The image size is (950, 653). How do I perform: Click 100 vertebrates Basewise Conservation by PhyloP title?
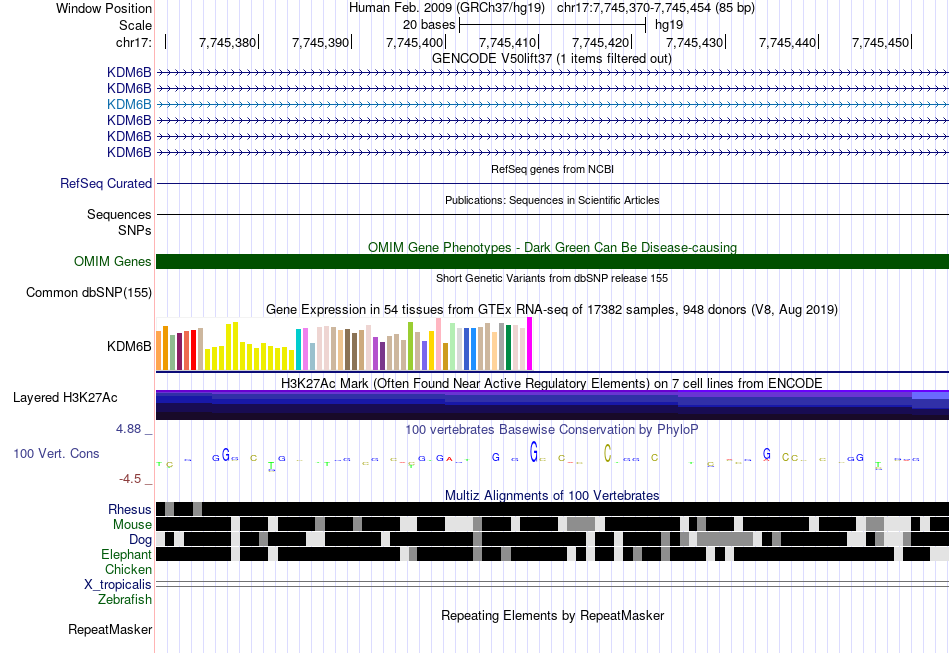(x=551, y=429)
